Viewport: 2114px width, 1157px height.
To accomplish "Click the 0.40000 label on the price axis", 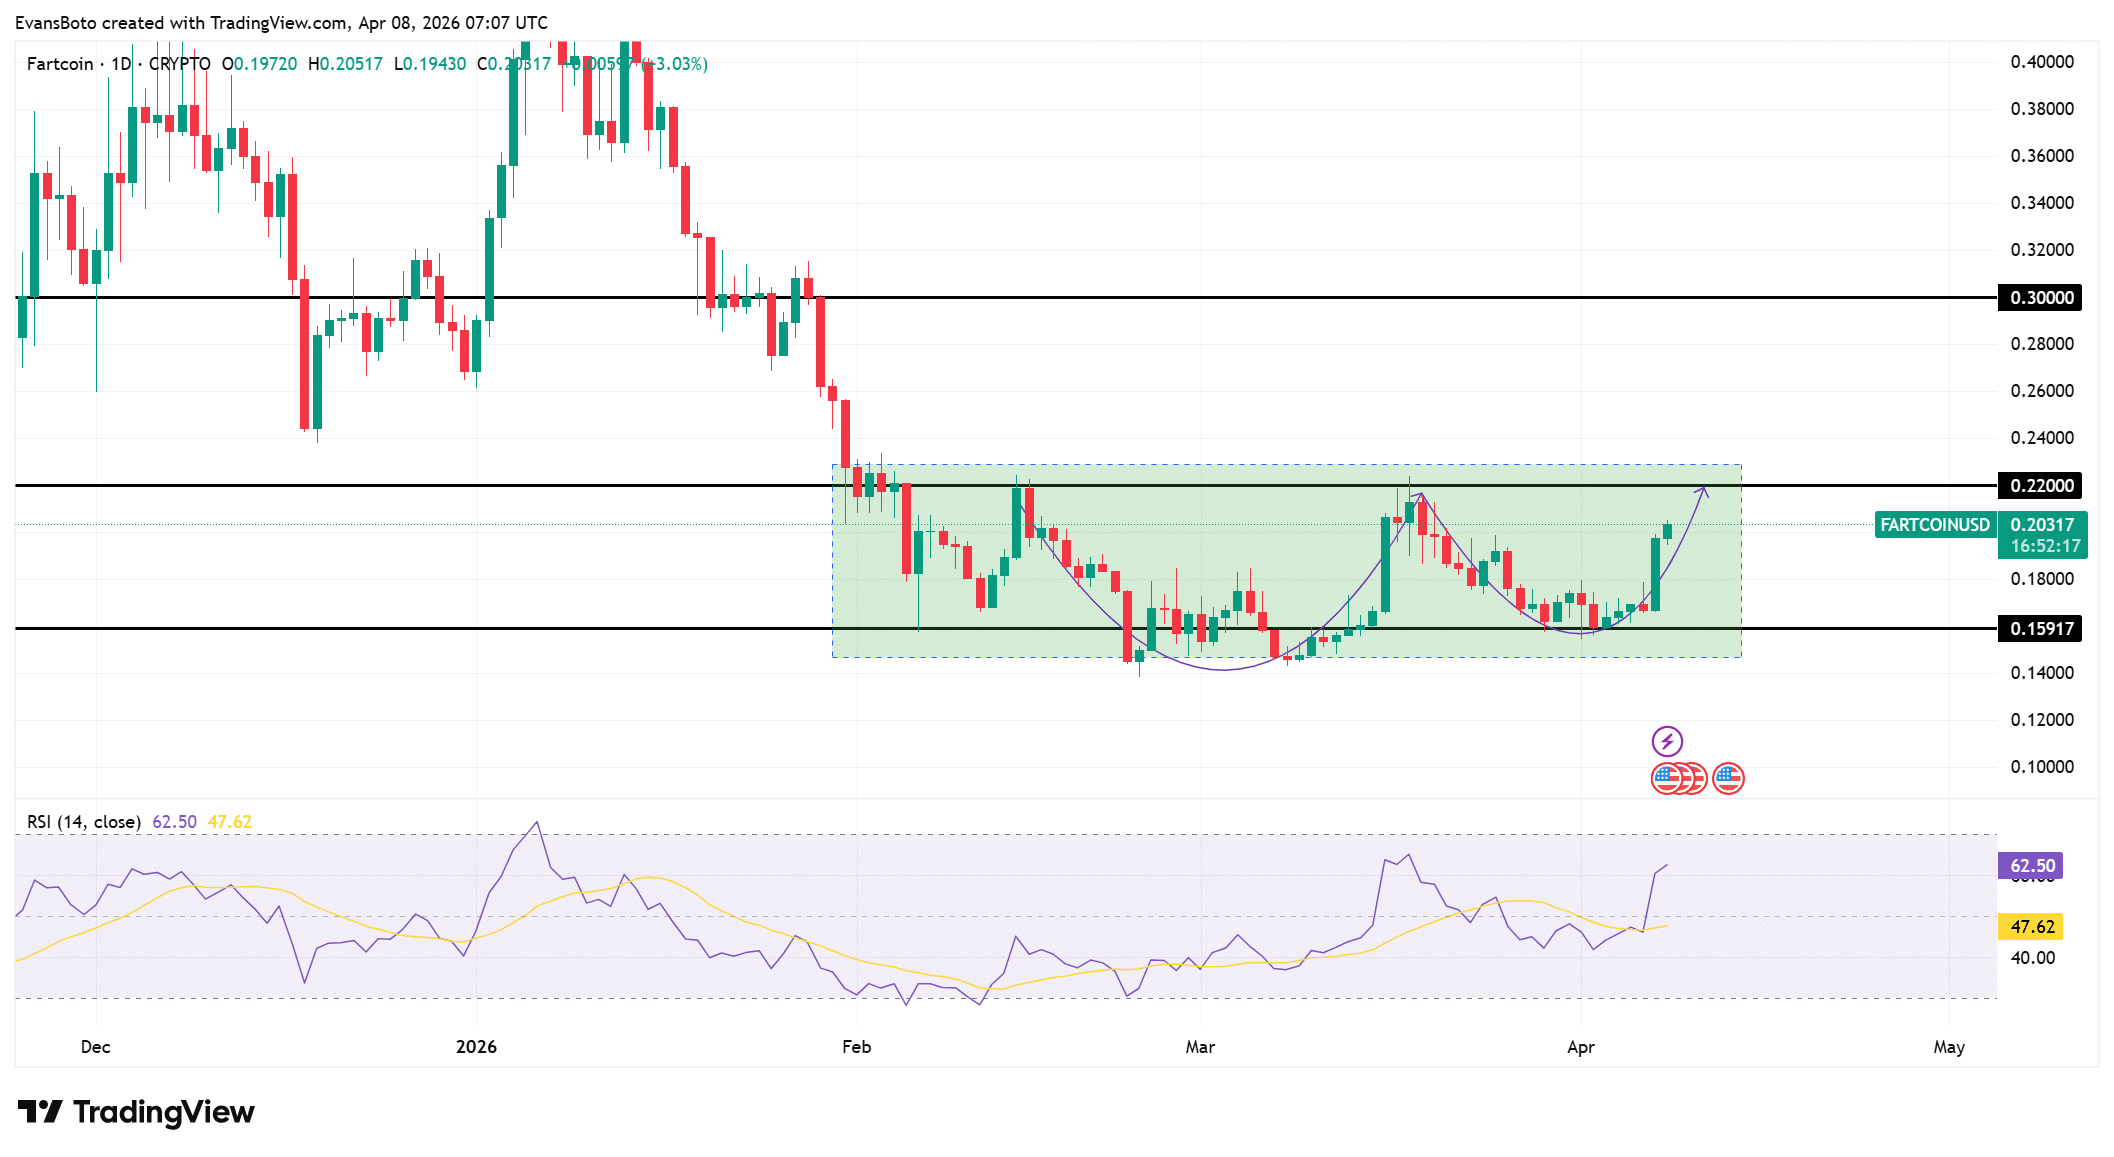I will pos(2042,61).
